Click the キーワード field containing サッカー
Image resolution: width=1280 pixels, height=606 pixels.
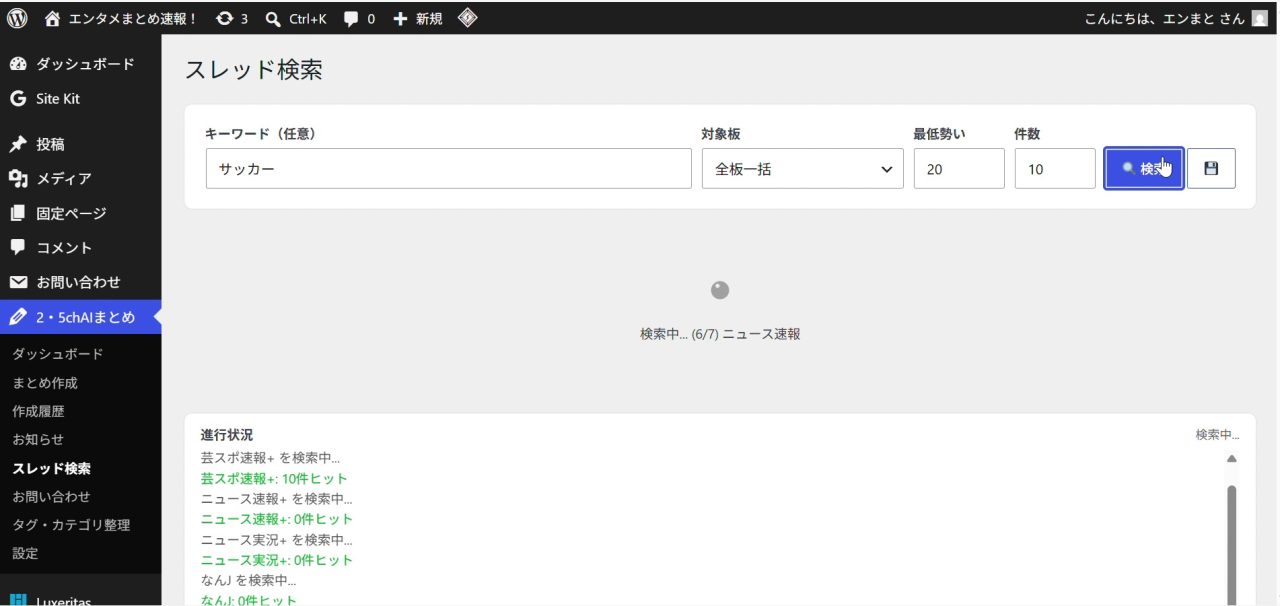click(449, 168)
